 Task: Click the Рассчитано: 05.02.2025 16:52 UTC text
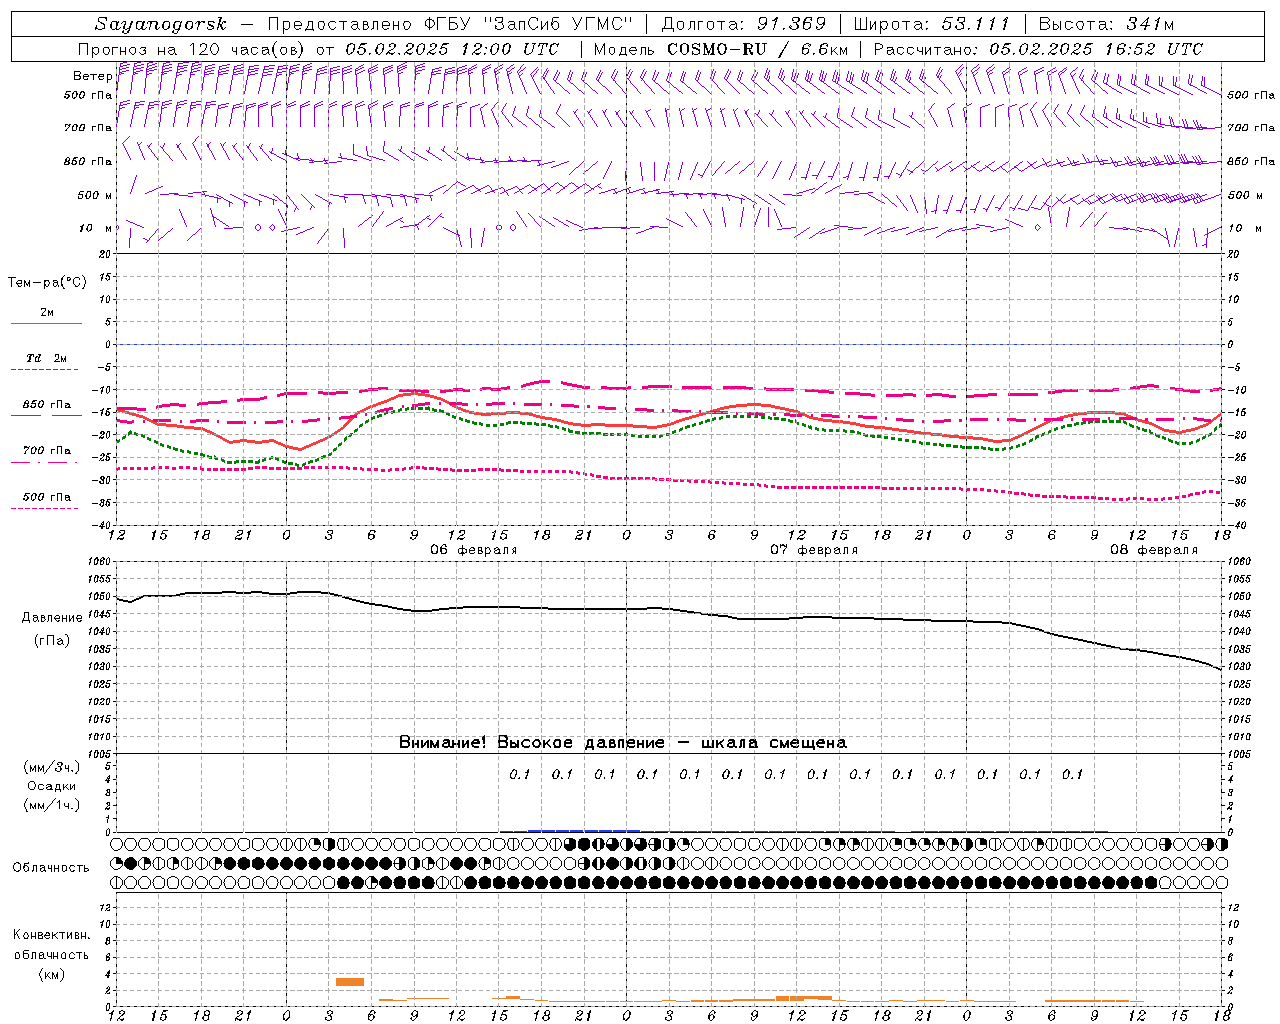pos(1038,49)
